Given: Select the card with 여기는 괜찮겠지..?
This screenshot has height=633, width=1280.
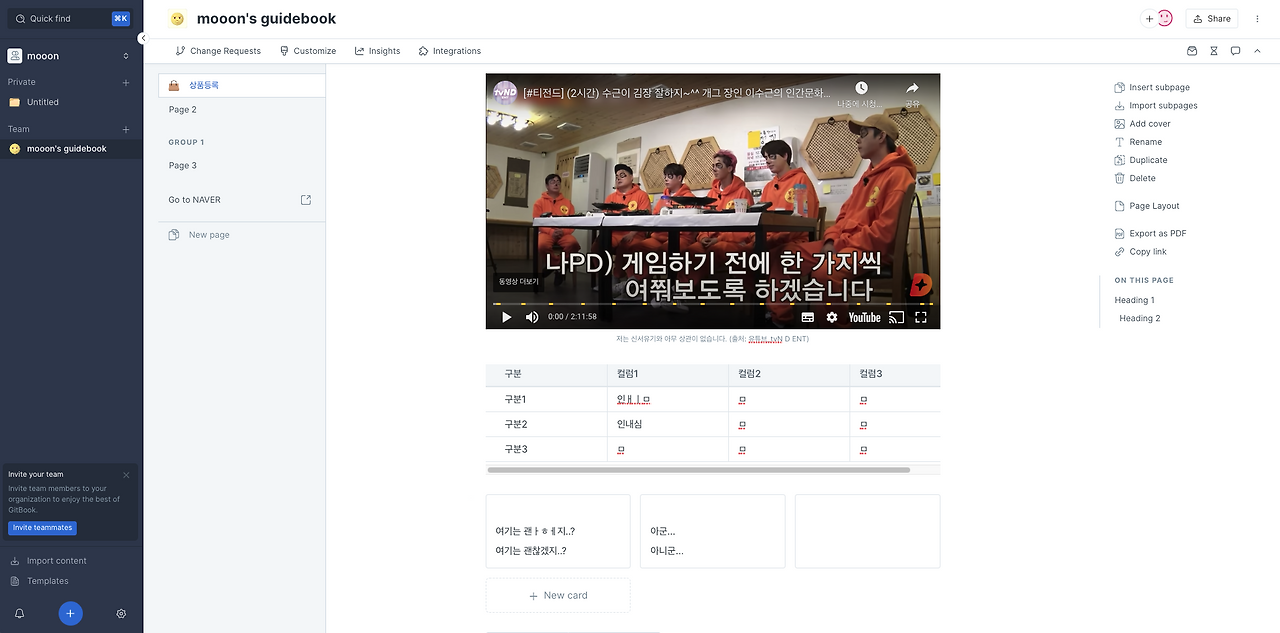Looking at the screenshot, I should tap(558, 531).
